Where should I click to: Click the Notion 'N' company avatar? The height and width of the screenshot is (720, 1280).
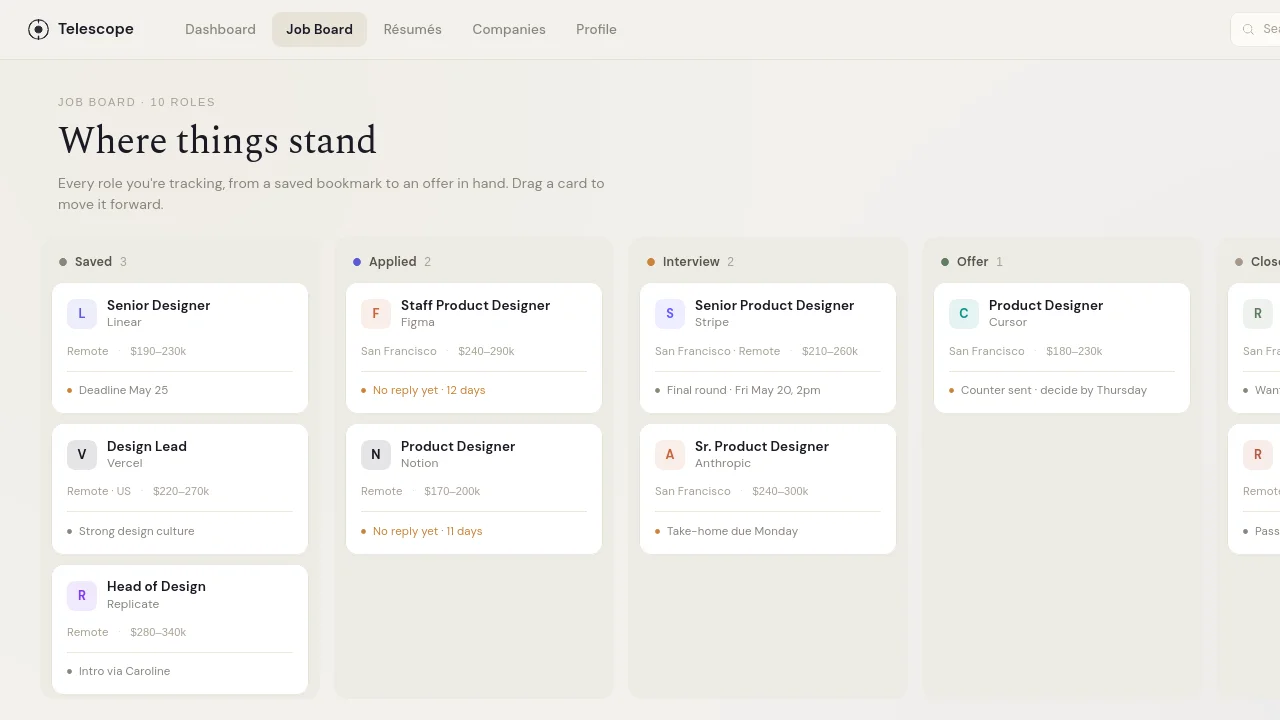click(x=376, y=454)
